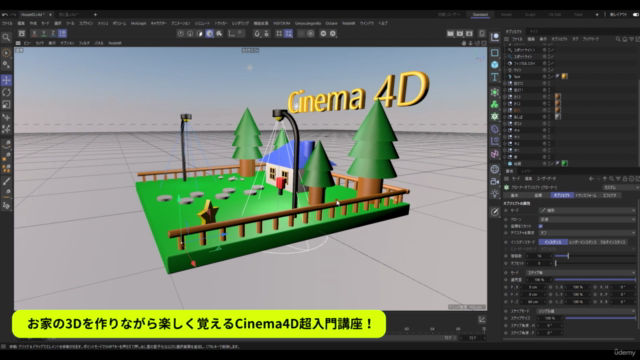Select the レンダーインスタンス mode button
Screen dimensions: 640x360
(x=582, y=242)
